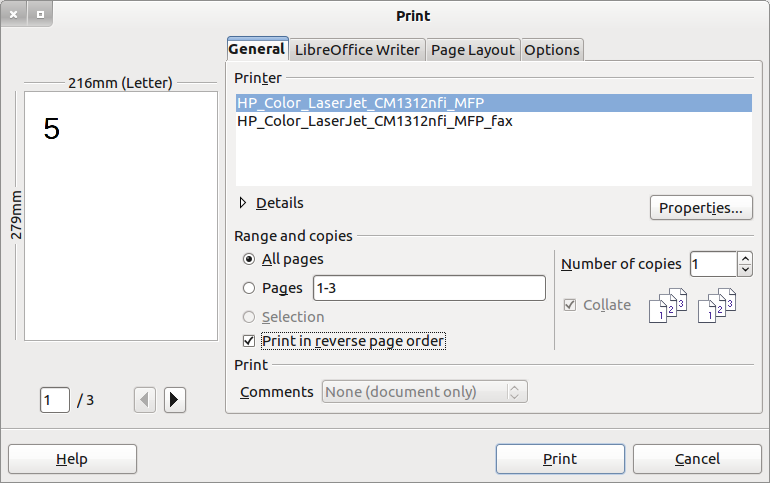Viewport: 770px width, 483px height.
Task: Expand the printer Details section
Action: point(243,203)
